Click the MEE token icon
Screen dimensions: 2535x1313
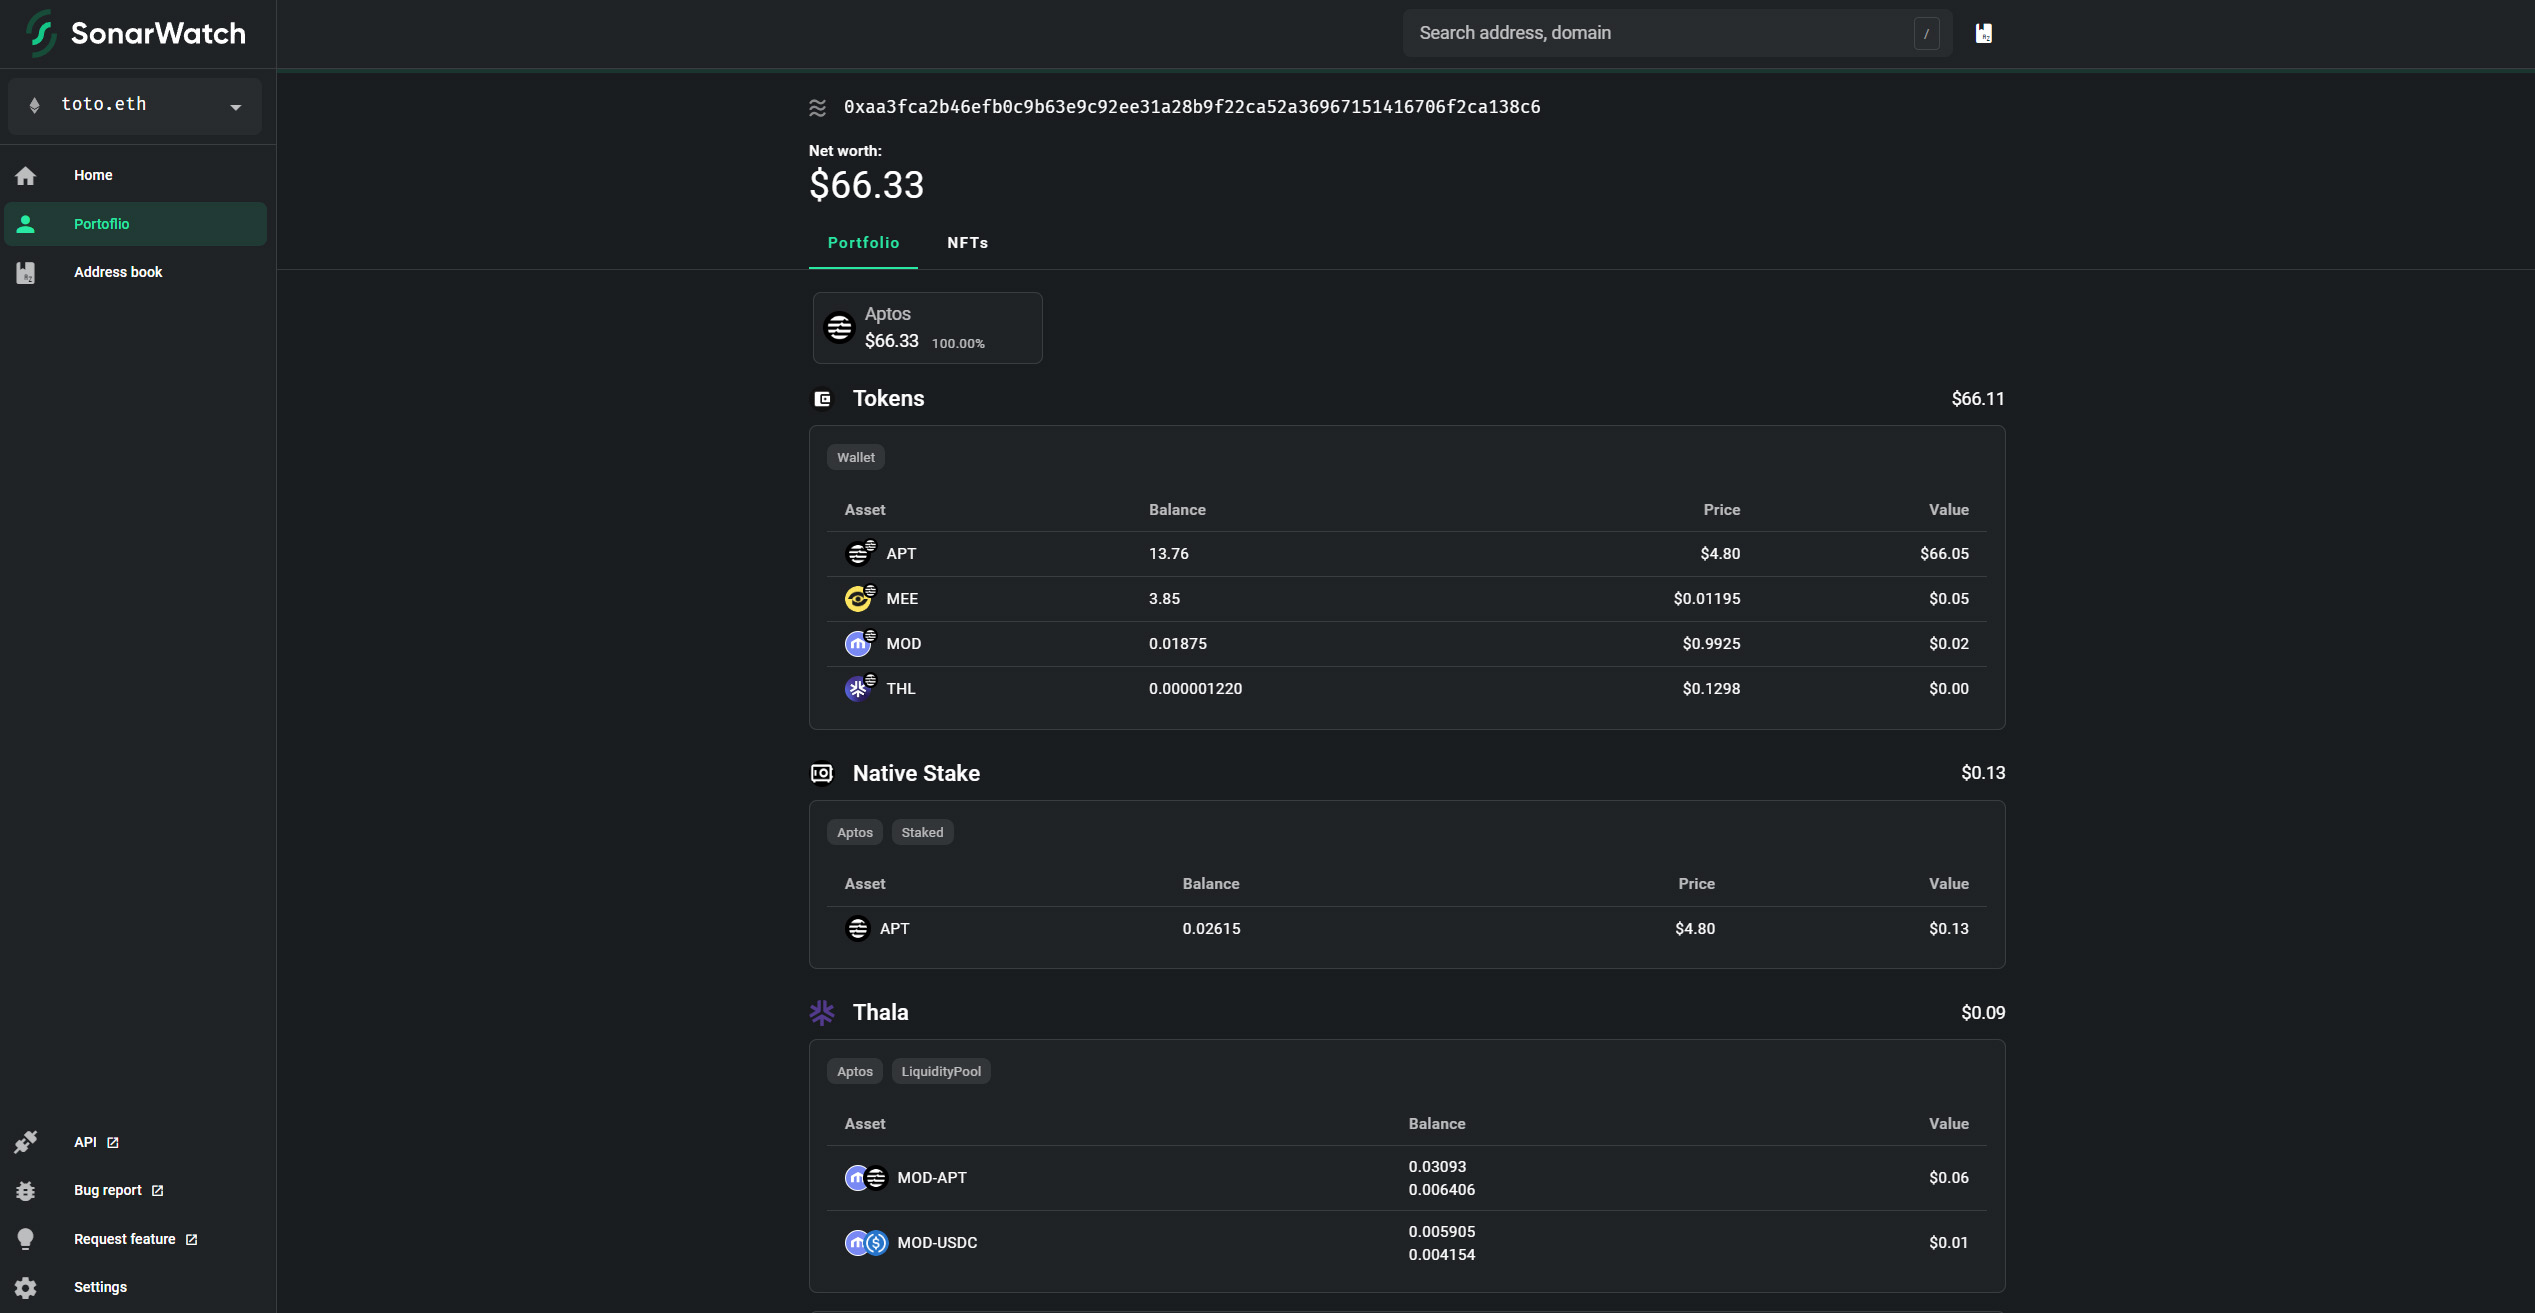(858, 599)
